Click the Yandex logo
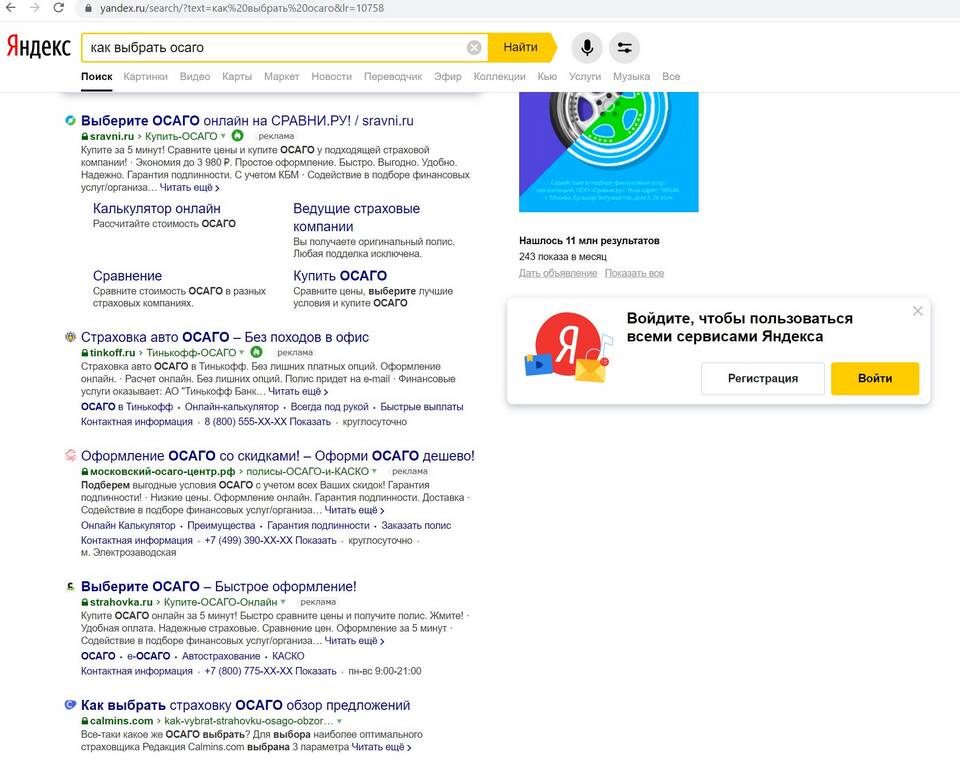Image resolution: width=960 pixels, height=762 pixels. (39, 47)
